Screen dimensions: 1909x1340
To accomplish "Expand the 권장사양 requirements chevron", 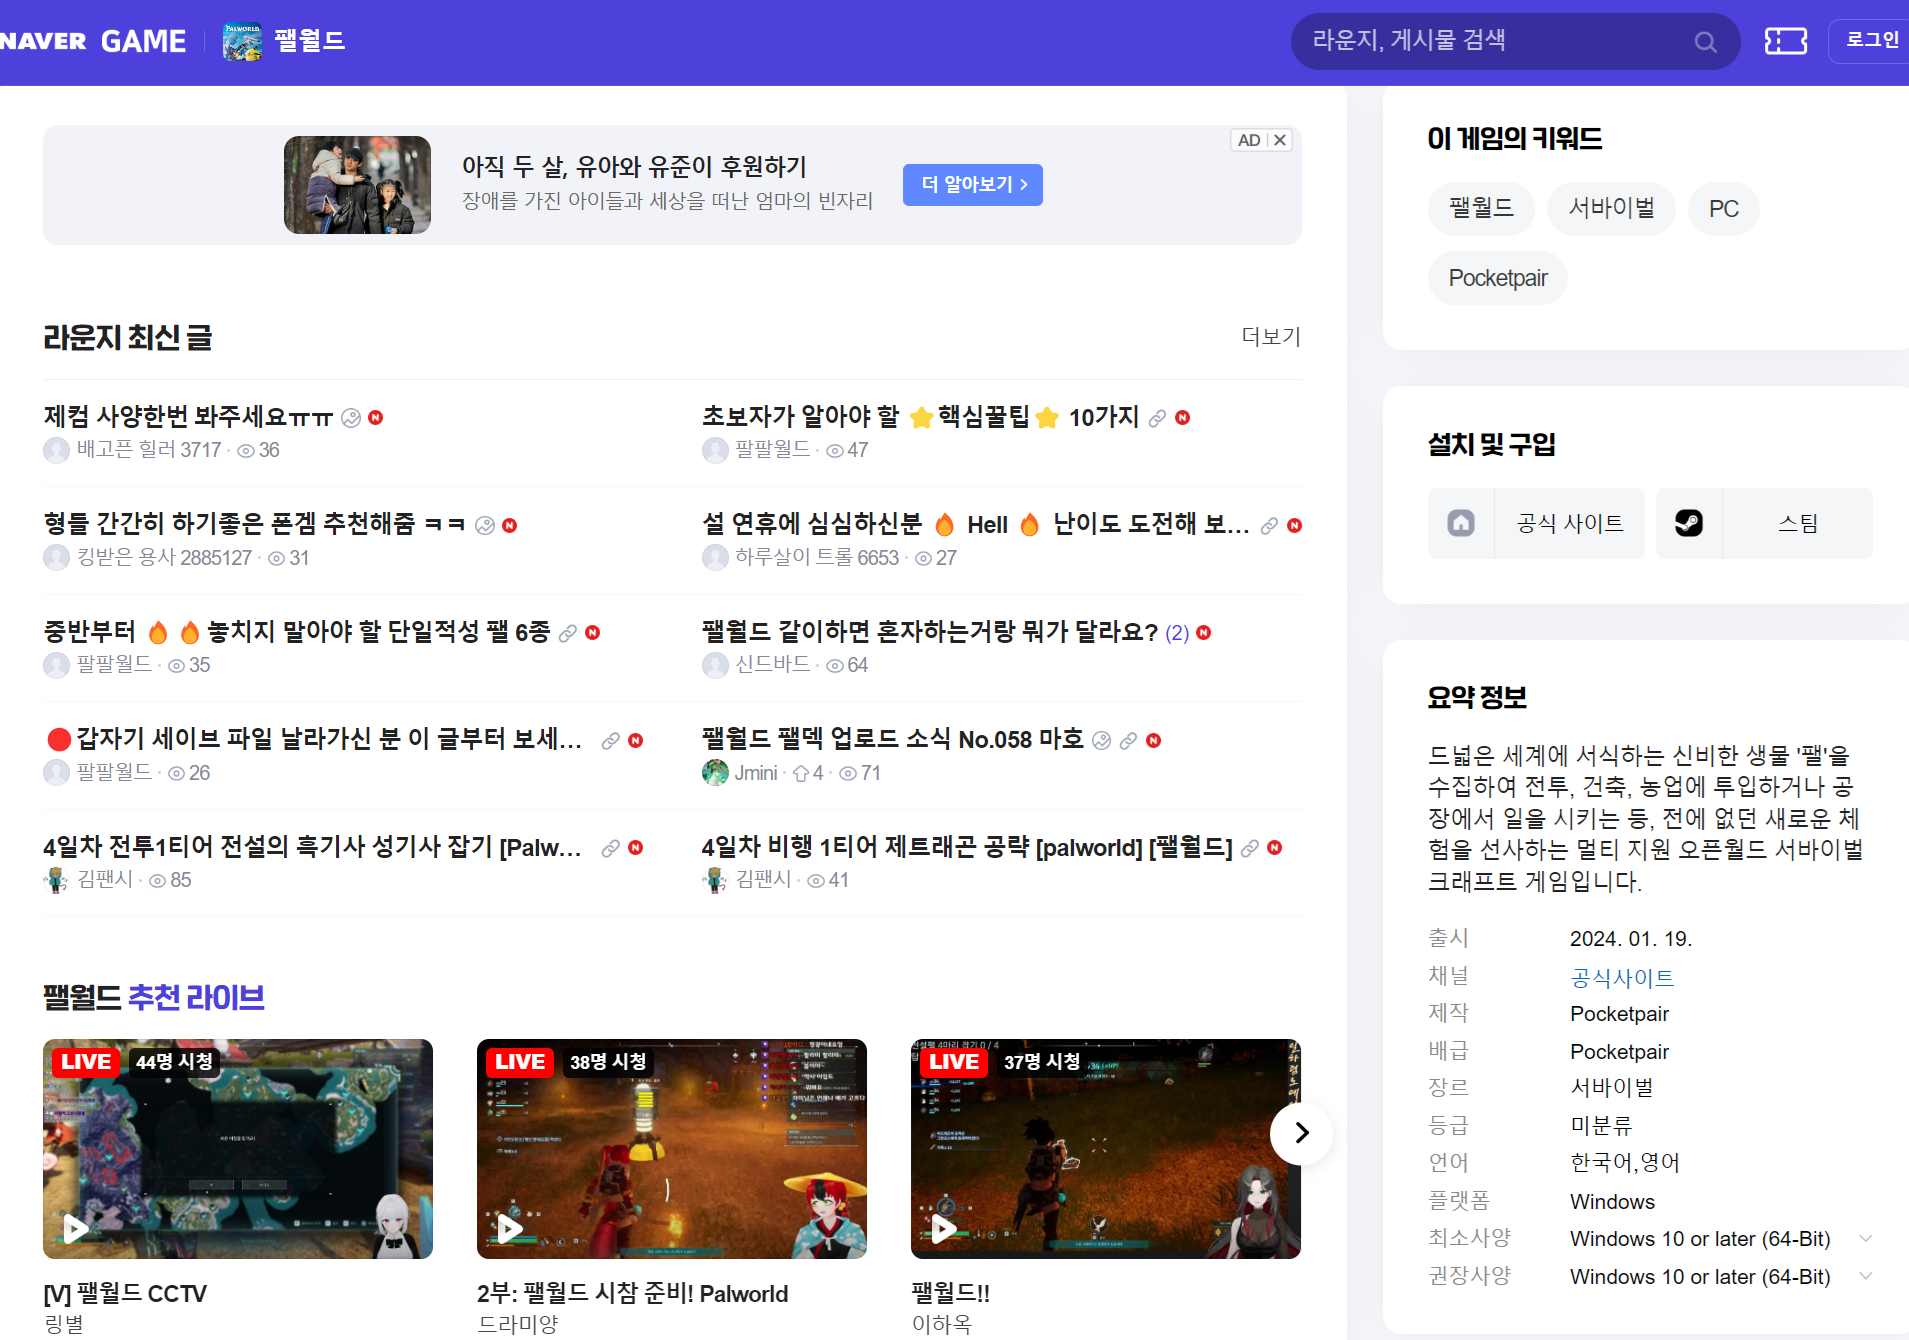I will [1865, 1276].
